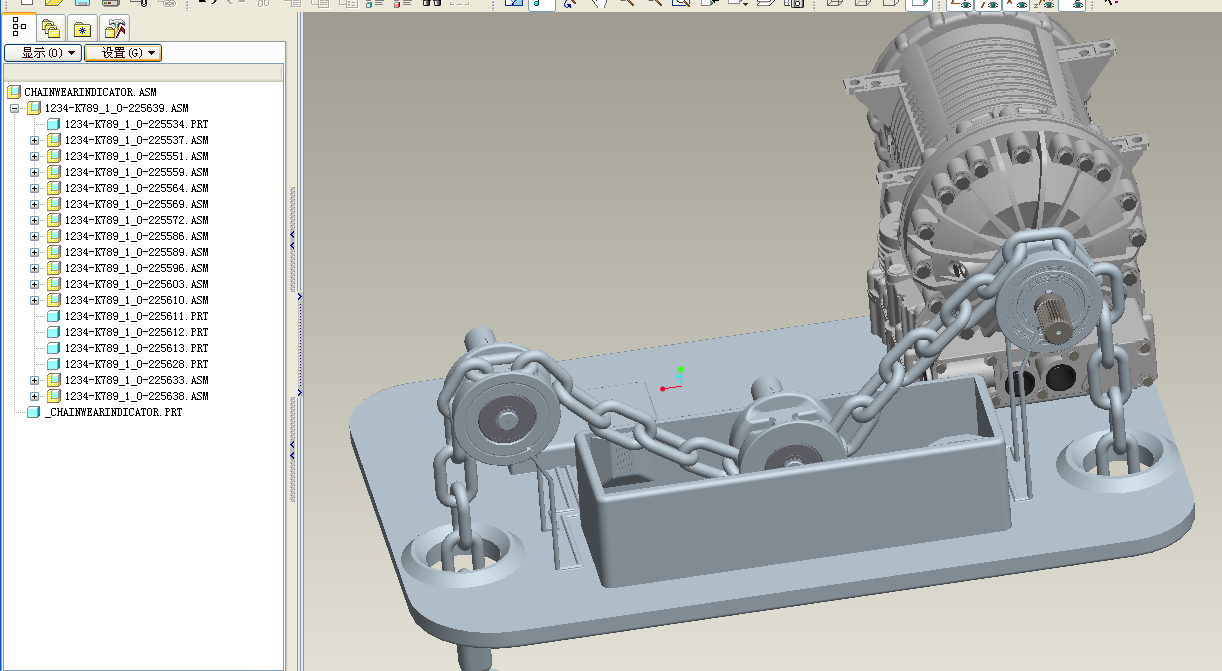
Task: Open the Connections navigator tab with hammer icon
Action: [115, 28]
